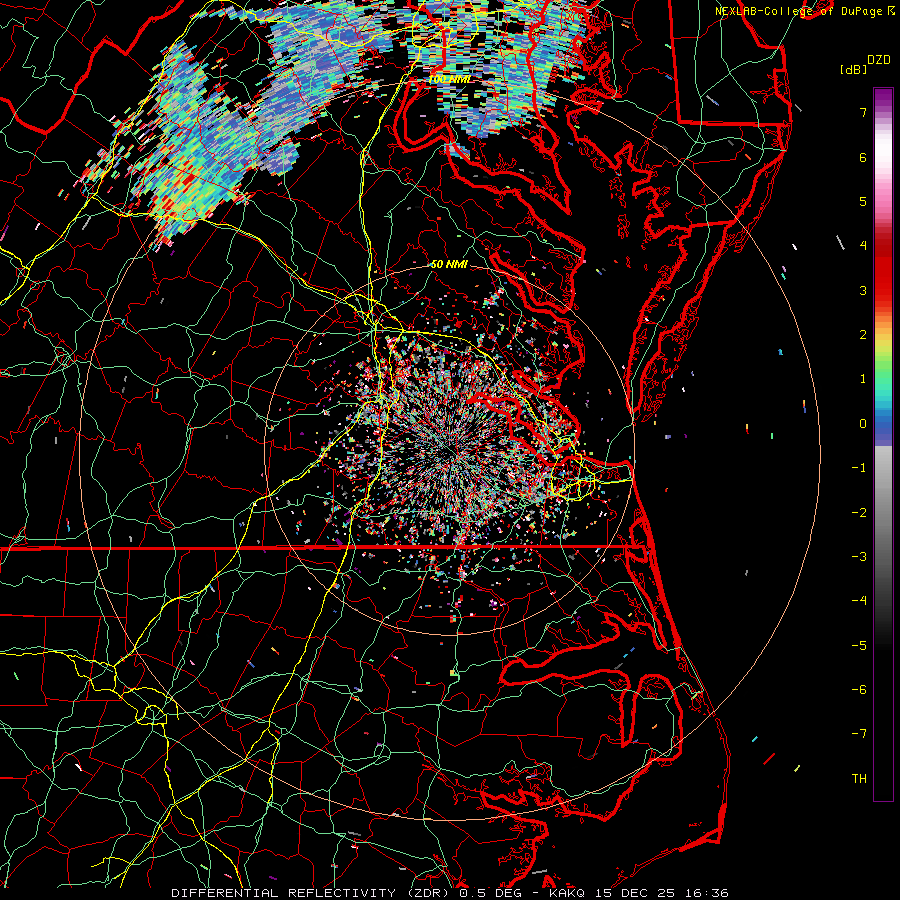Click the NEXLAB-College of DuPage header text
Viewport: 900px width, 900px height.
click(799, 11)
